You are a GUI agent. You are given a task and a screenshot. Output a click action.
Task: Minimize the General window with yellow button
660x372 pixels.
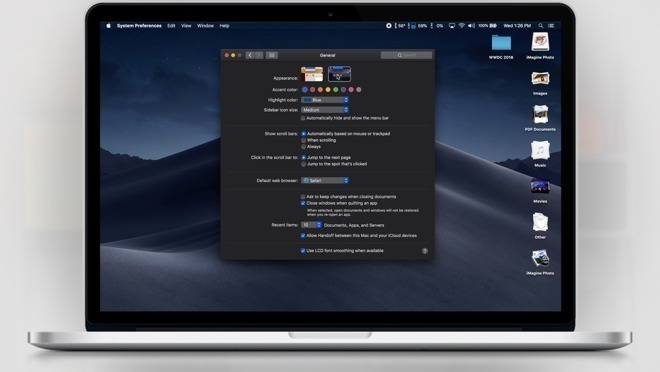[233, 55]
